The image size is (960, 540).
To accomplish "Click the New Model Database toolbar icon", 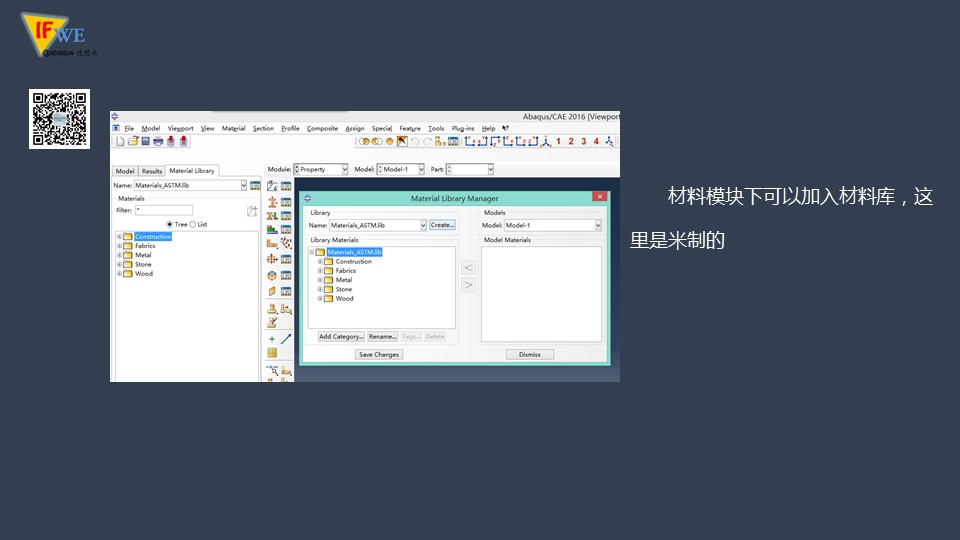I will (x=121, y=141).
